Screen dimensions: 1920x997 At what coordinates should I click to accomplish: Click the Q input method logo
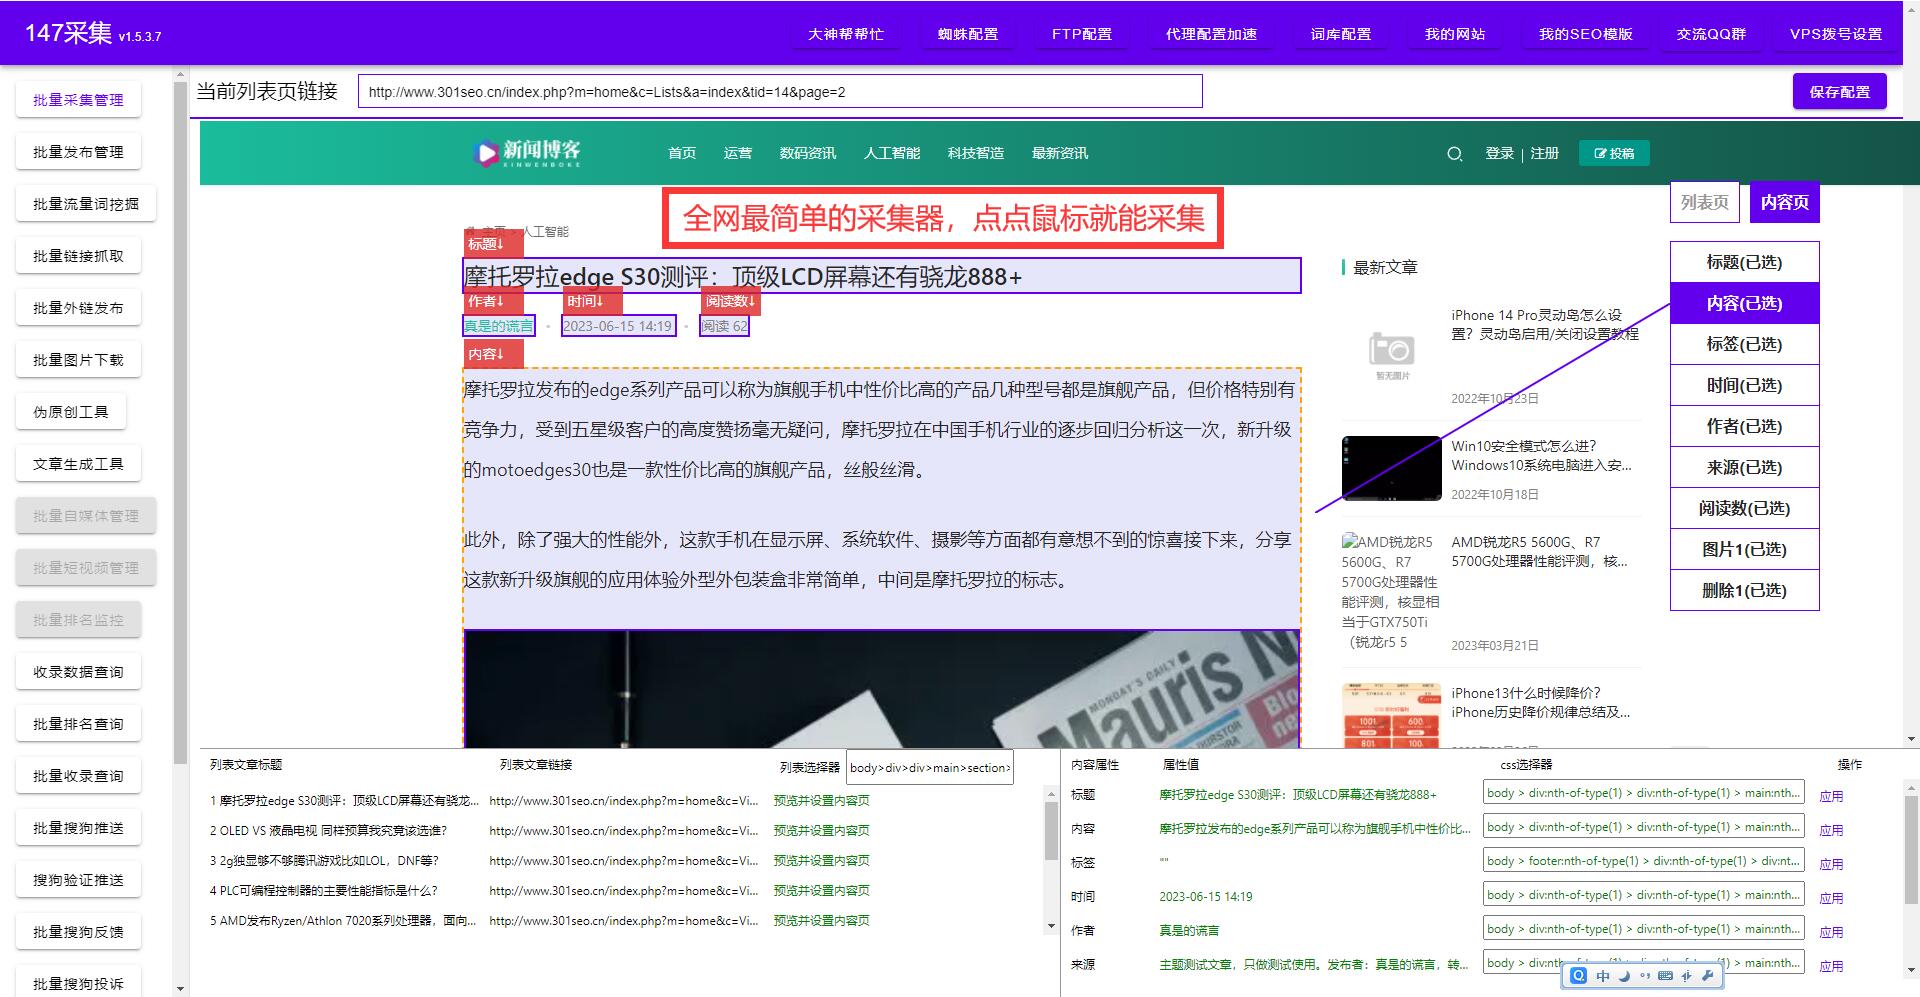1578,976
